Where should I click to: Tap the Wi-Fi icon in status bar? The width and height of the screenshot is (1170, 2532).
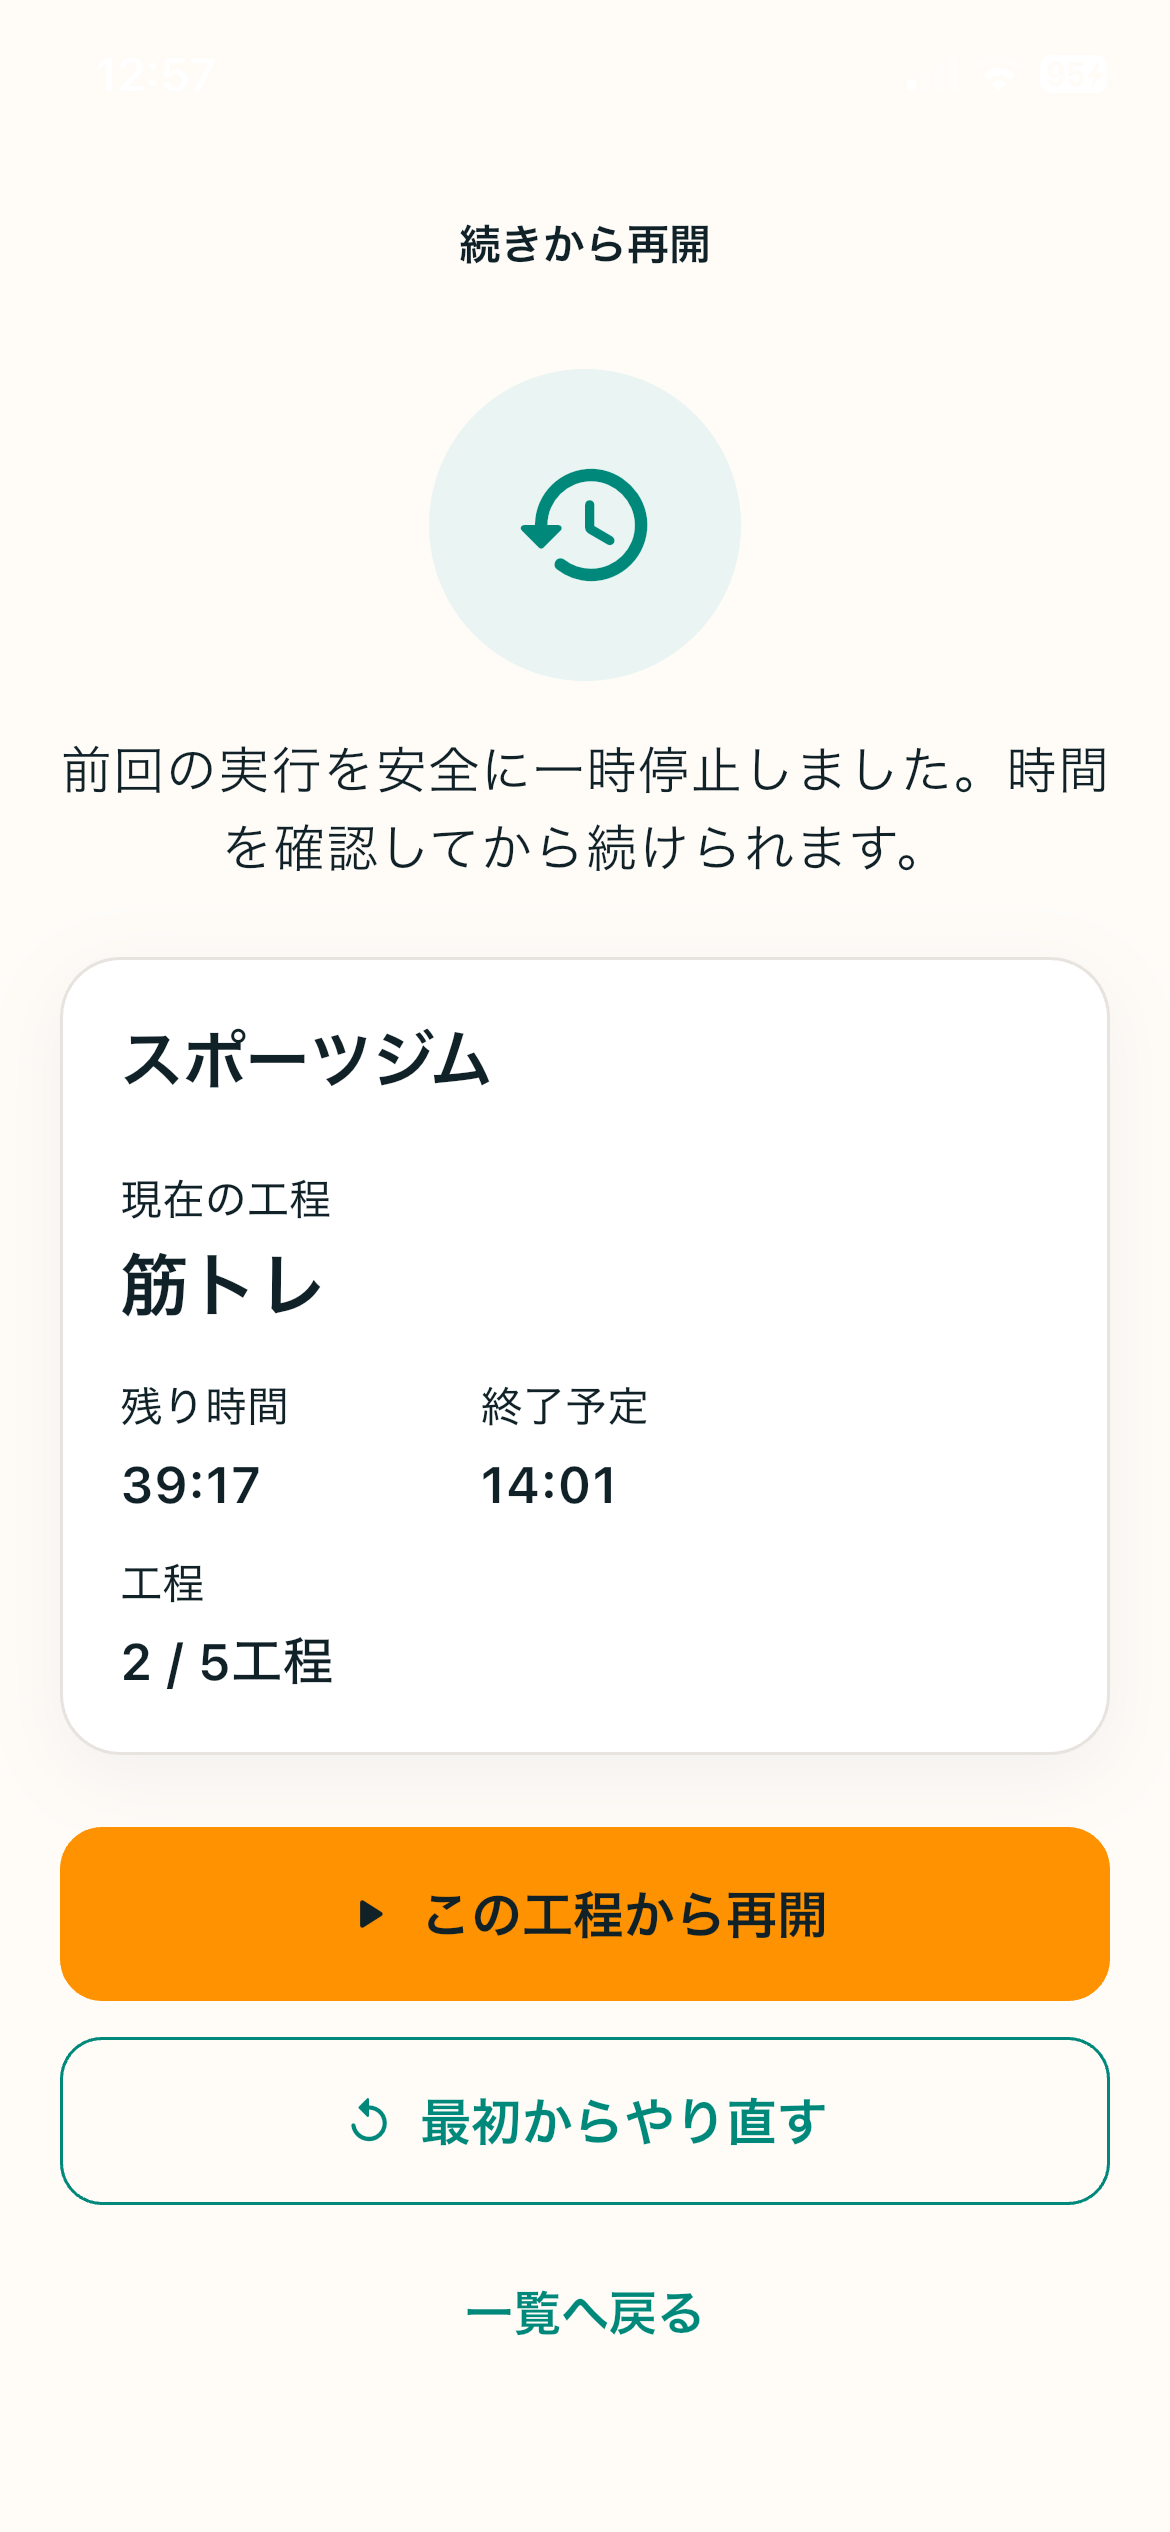tap(998, 75)
